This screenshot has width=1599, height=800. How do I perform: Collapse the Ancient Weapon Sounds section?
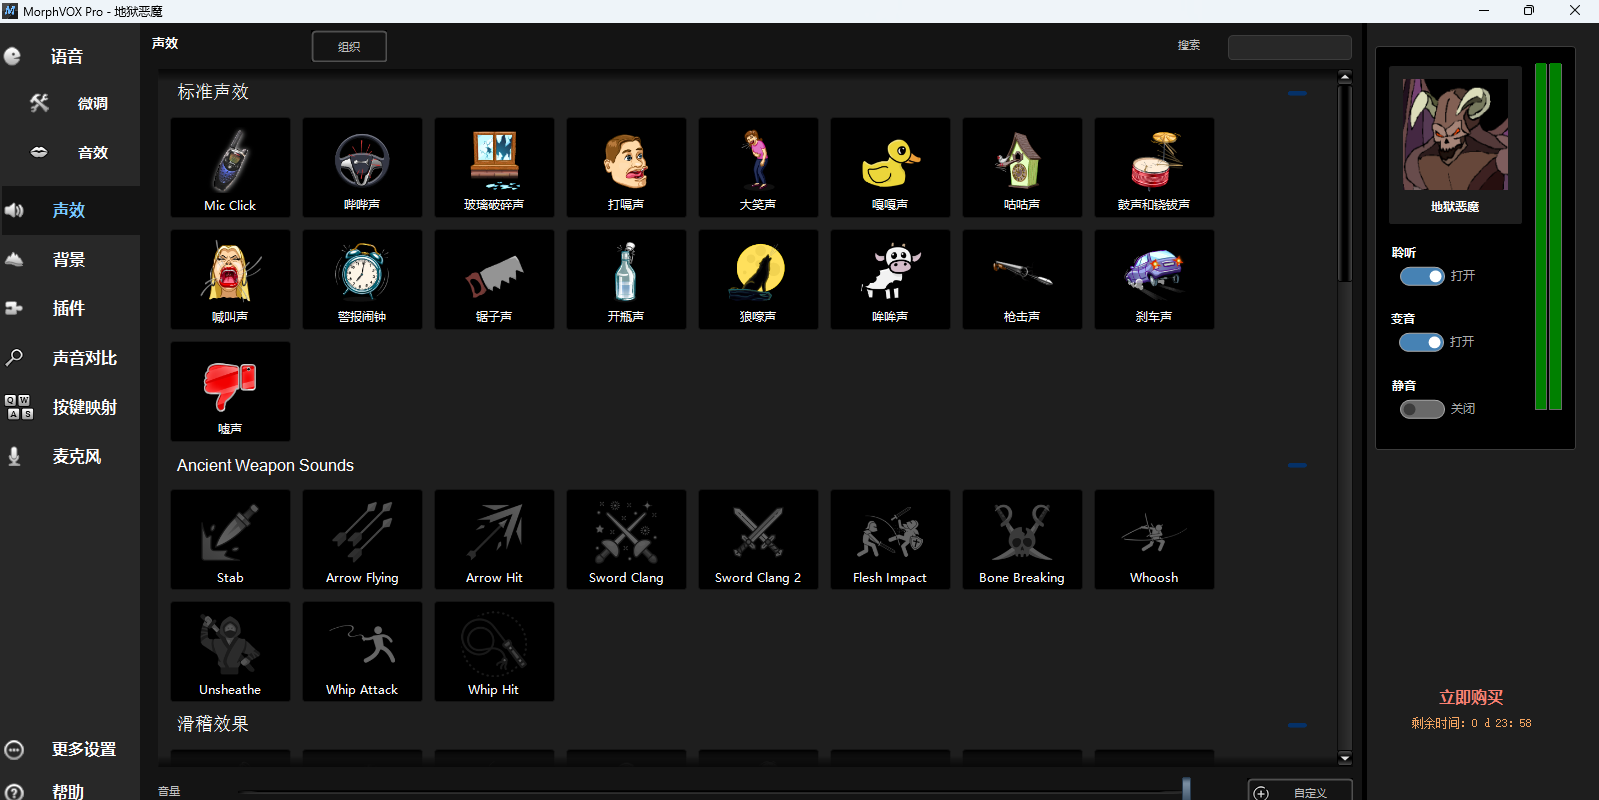pos(1297,465)
